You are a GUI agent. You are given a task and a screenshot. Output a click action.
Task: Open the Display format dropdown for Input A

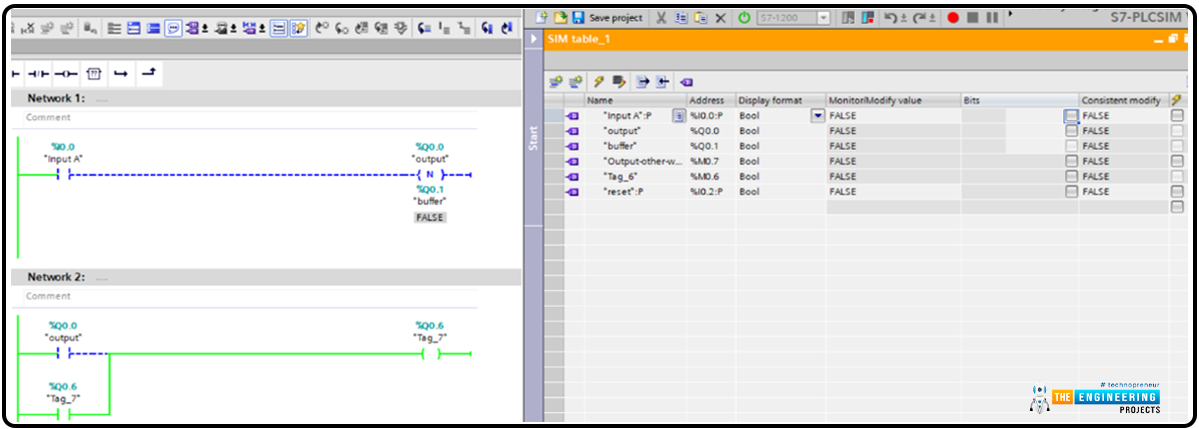click(x=817, y=116)
